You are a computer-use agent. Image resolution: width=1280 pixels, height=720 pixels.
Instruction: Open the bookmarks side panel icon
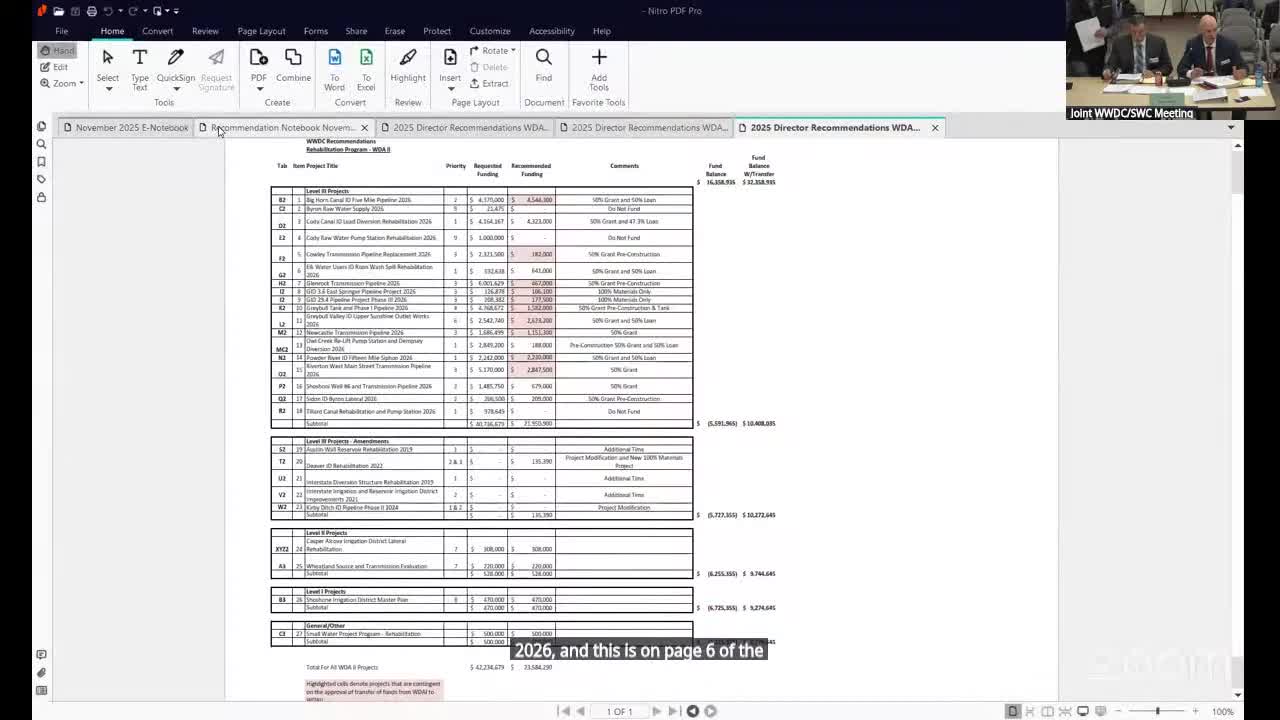(41, 162)
